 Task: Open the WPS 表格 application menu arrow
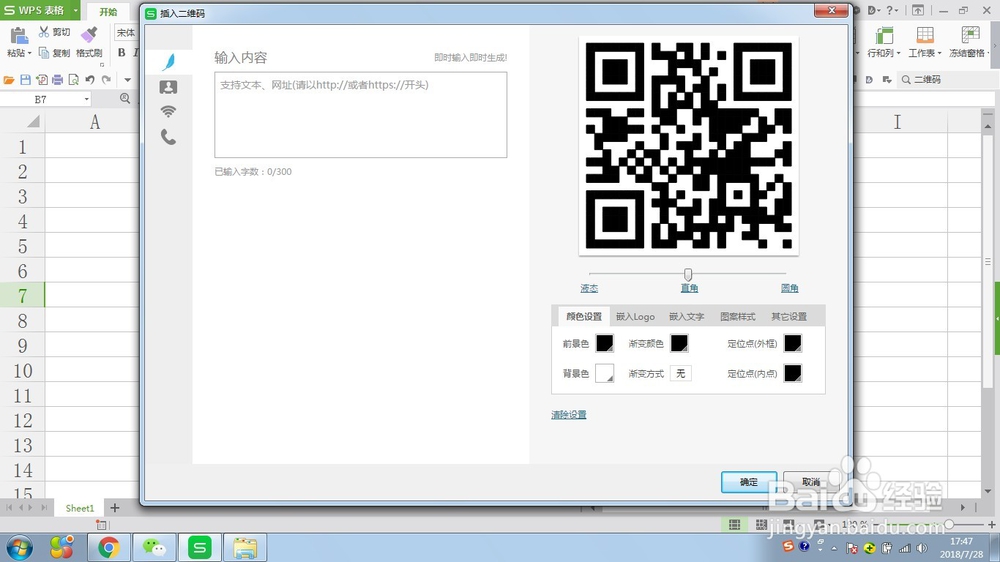click(76, 10)
